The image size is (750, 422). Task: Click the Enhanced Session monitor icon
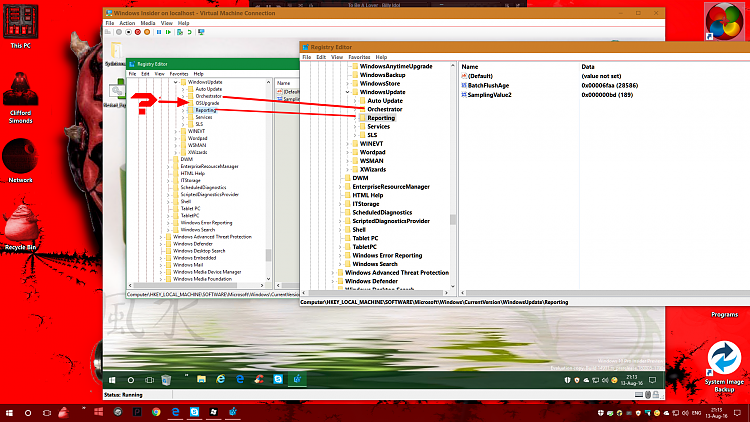click(201, 32)
